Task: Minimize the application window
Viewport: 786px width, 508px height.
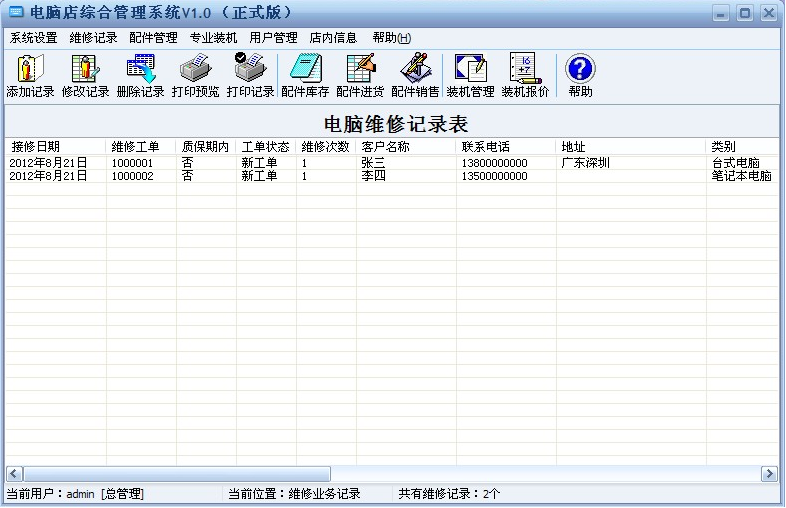Action: coord(721,13)
